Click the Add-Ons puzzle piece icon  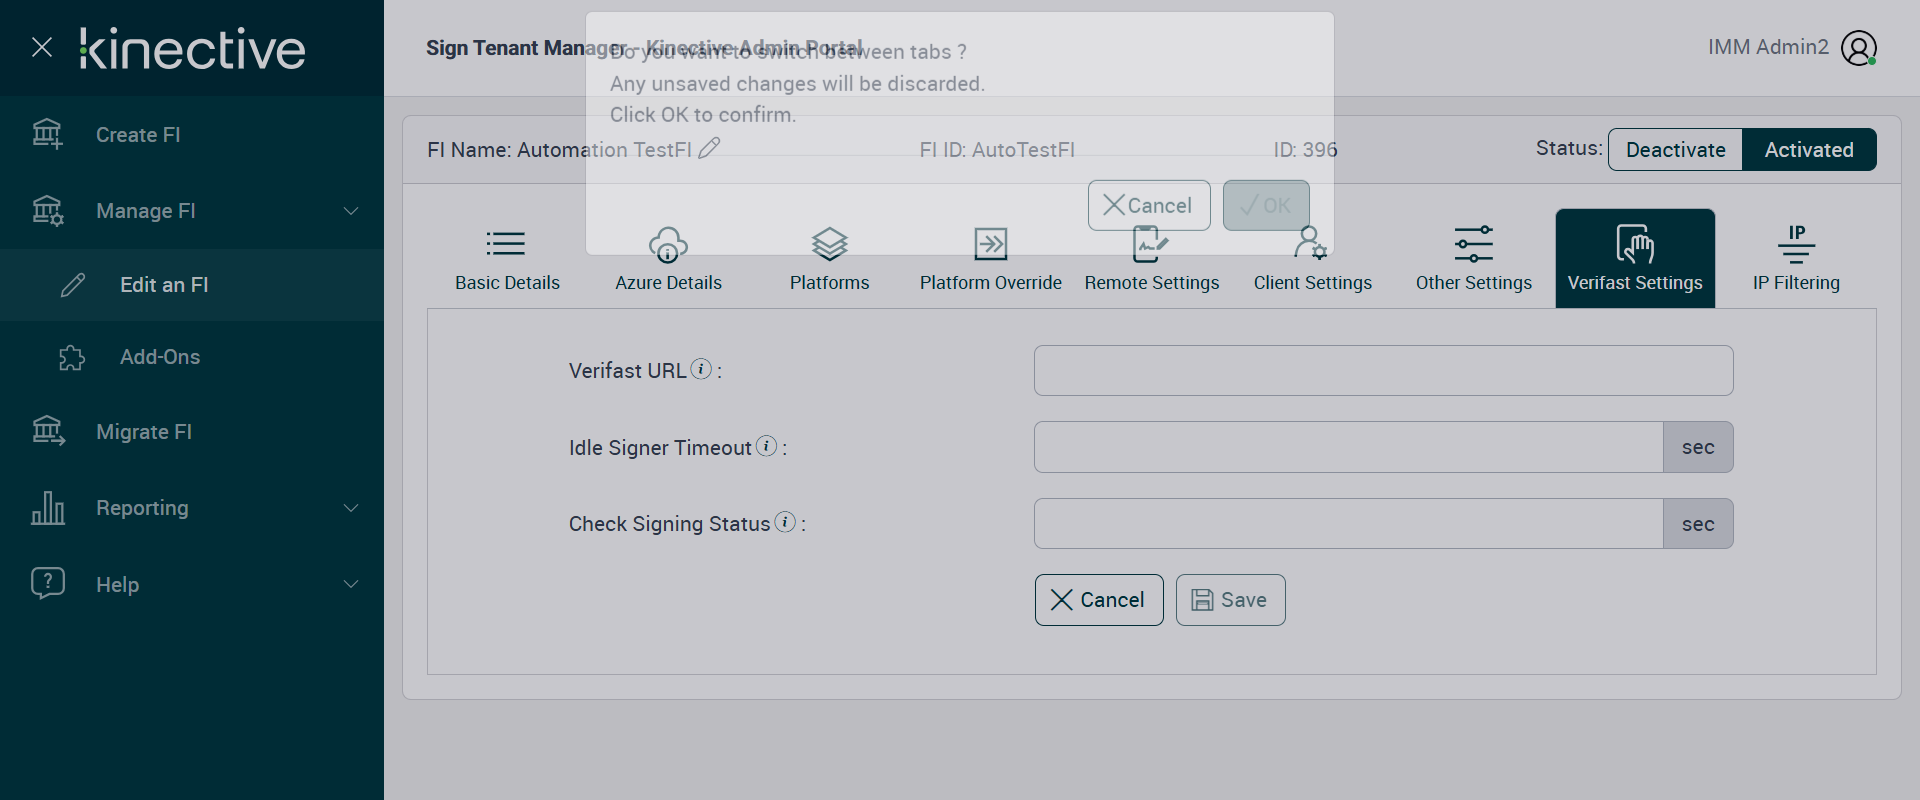(72, 357)
